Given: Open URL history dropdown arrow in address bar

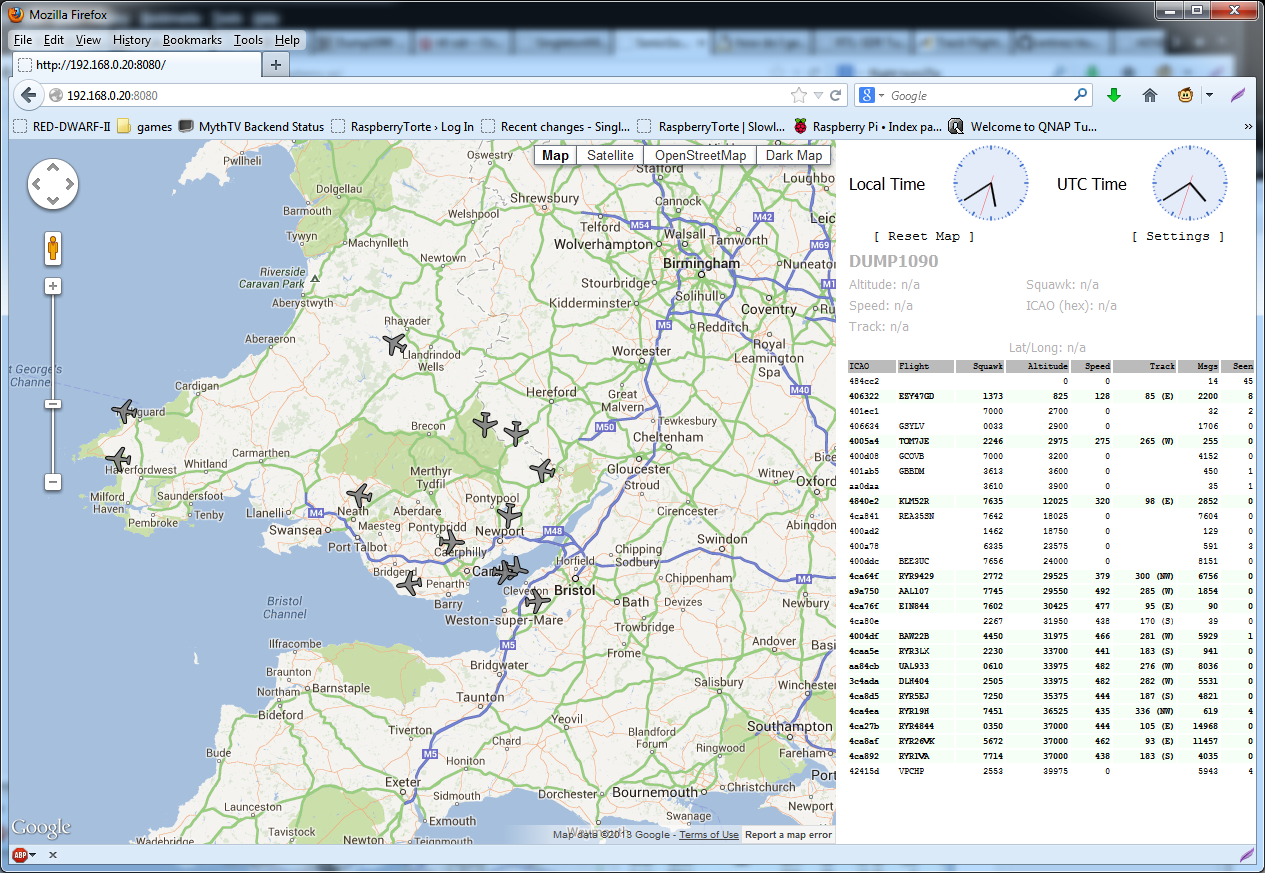Looking at the screenshot, I should [x=818, y=96].
